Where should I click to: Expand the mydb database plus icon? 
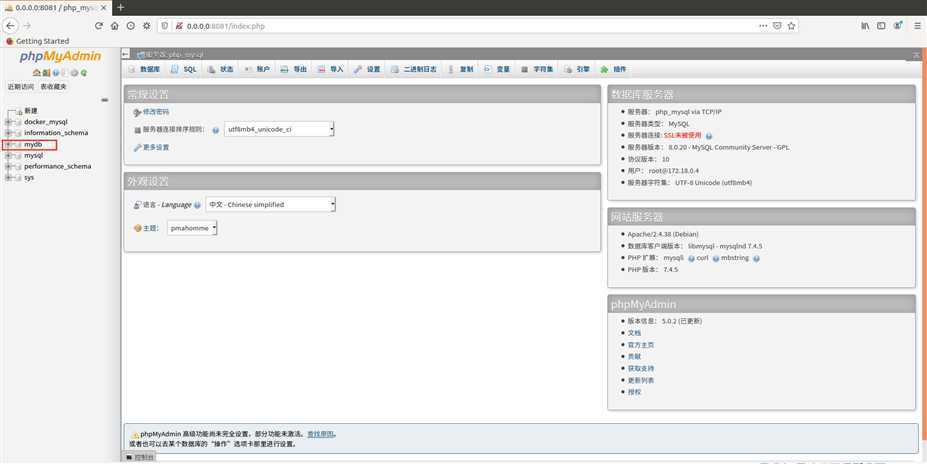tap(8, 144)
